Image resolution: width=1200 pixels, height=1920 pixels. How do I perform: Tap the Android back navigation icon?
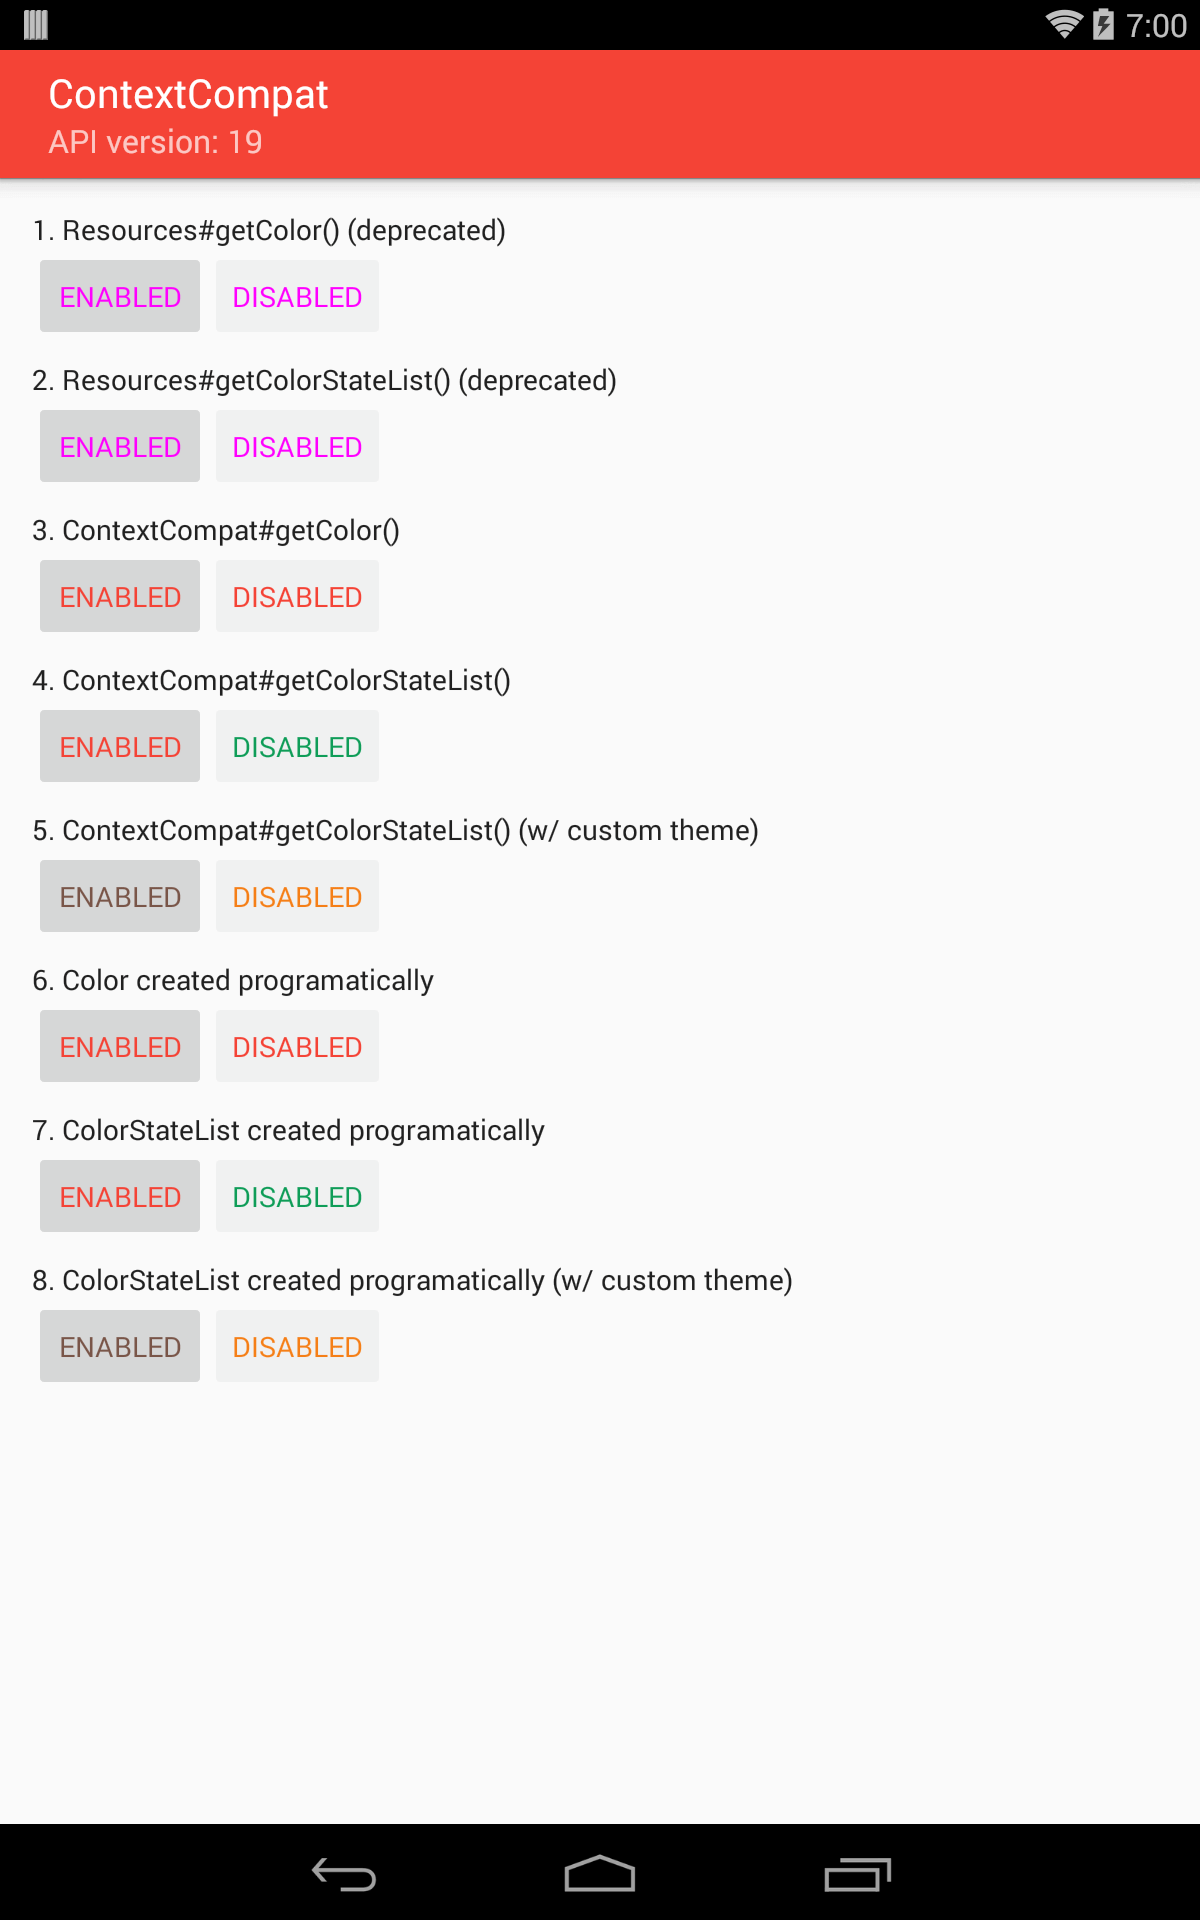[343, 1874]
